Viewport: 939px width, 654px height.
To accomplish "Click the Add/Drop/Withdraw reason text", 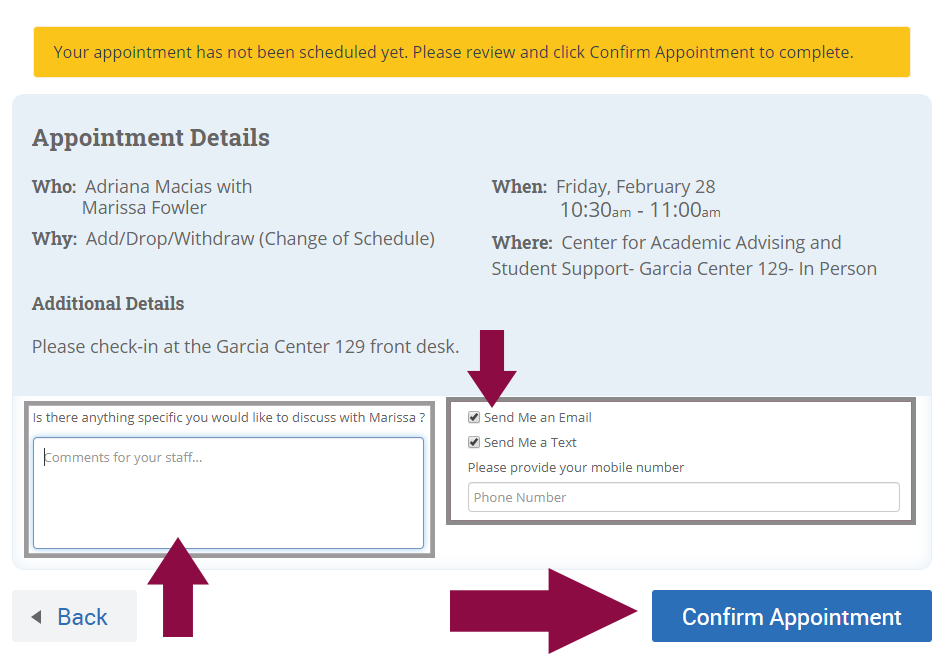I will pyautogui.click(x=260, y=239).
